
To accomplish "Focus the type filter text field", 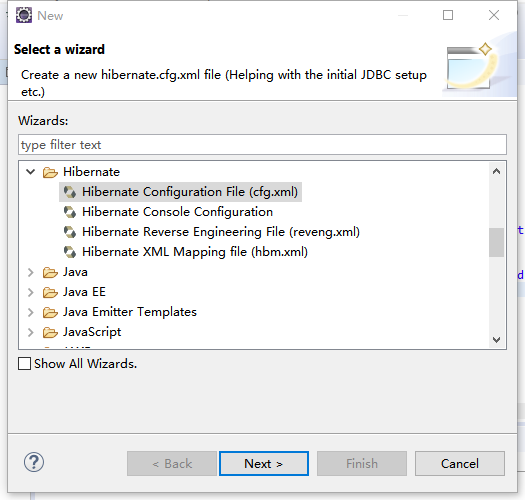I will (x=262, y=145).
